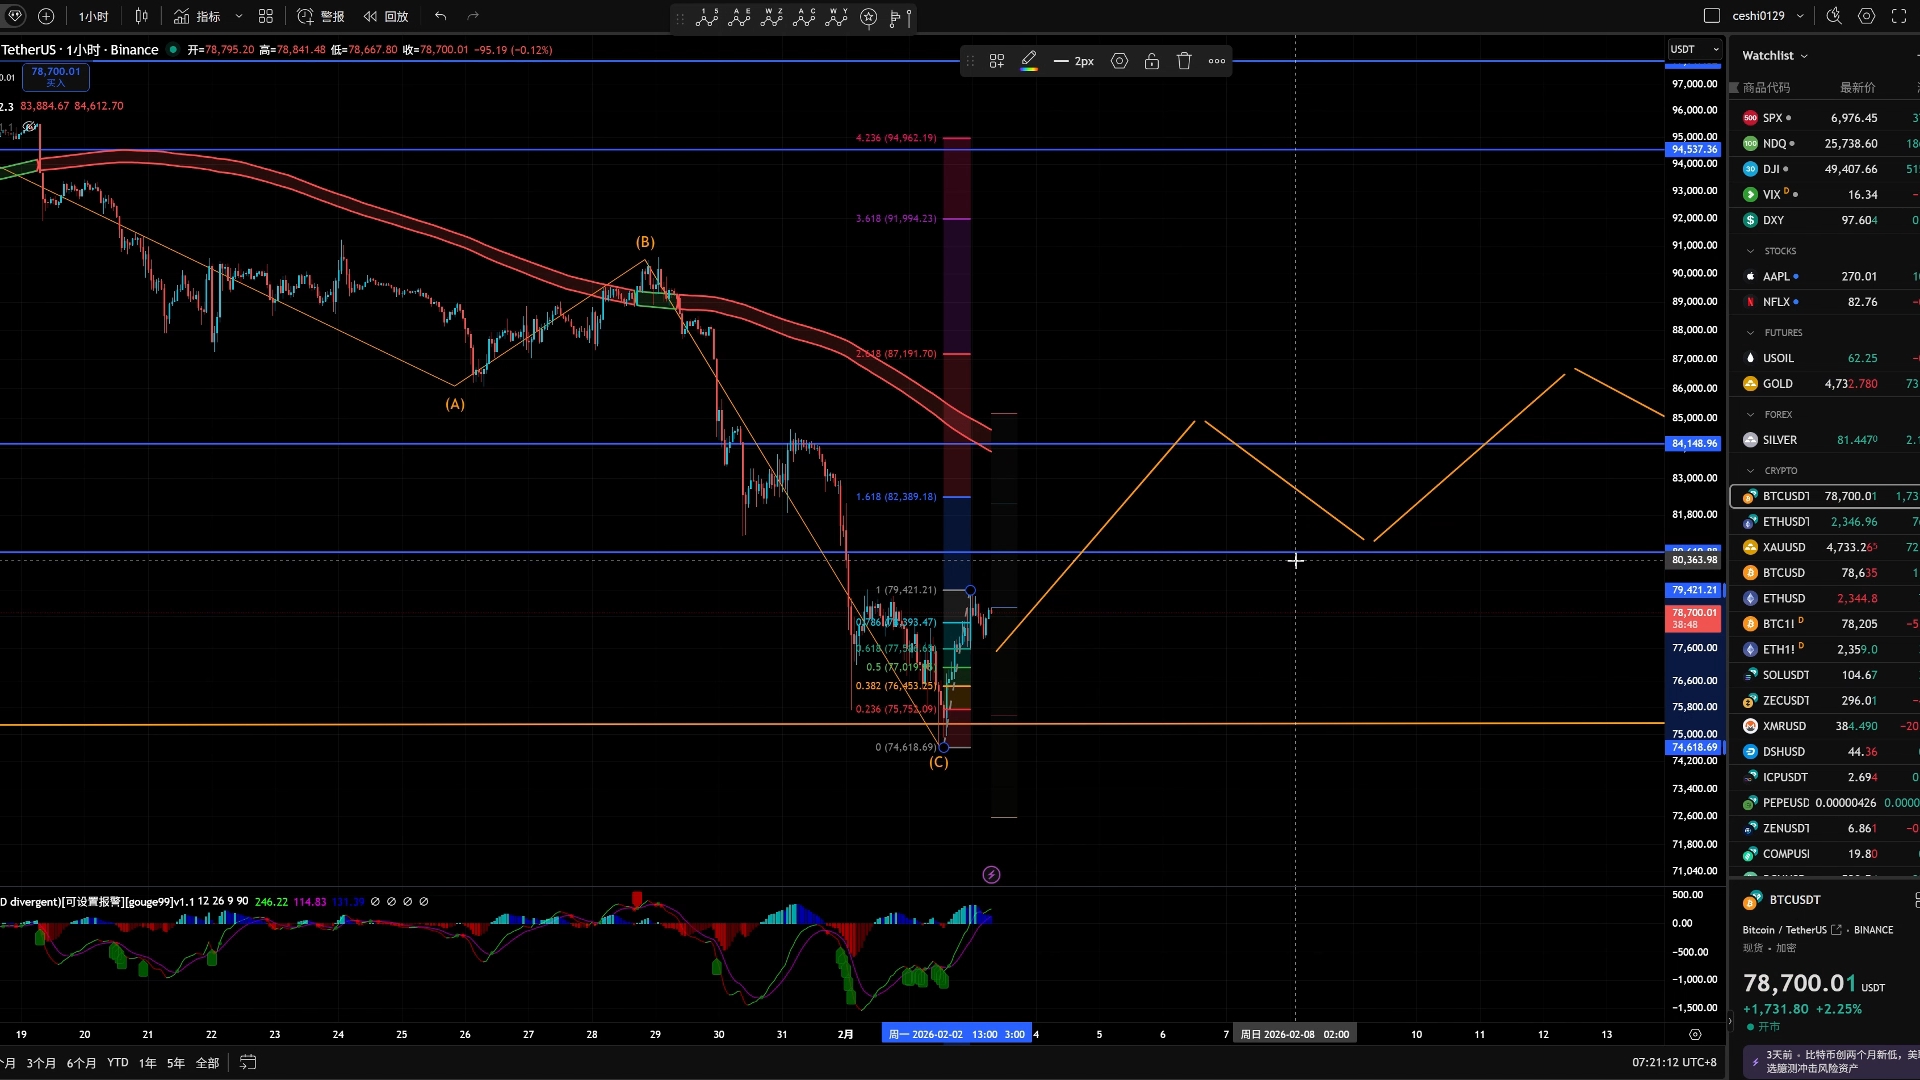This screenshot has height=1080, width=1920.
Task: Click the 回放 replay button
Action: [387, 16]
